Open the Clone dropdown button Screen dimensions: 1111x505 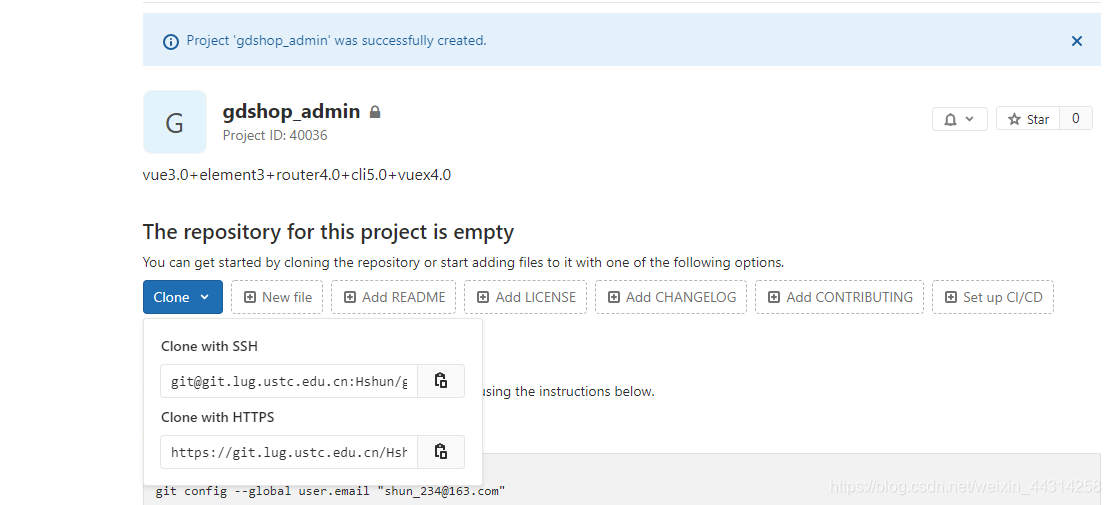pyautogui.click(x=183, y=297)
